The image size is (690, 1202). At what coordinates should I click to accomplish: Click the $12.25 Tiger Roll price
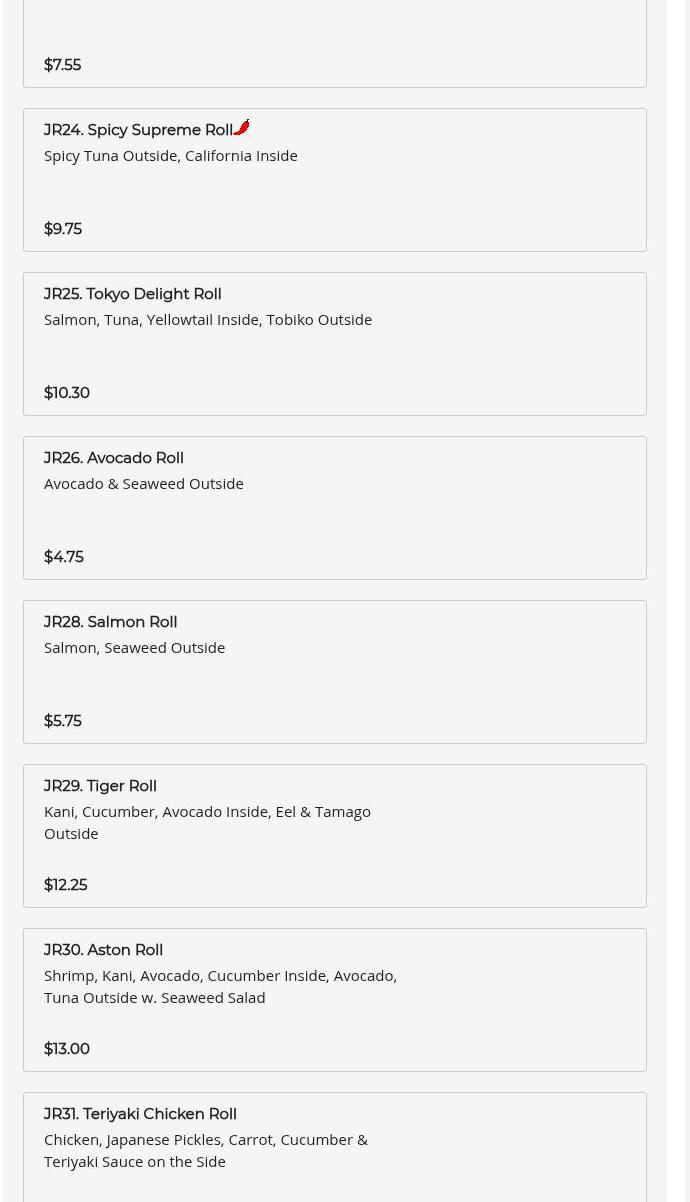tap(66, 885)
